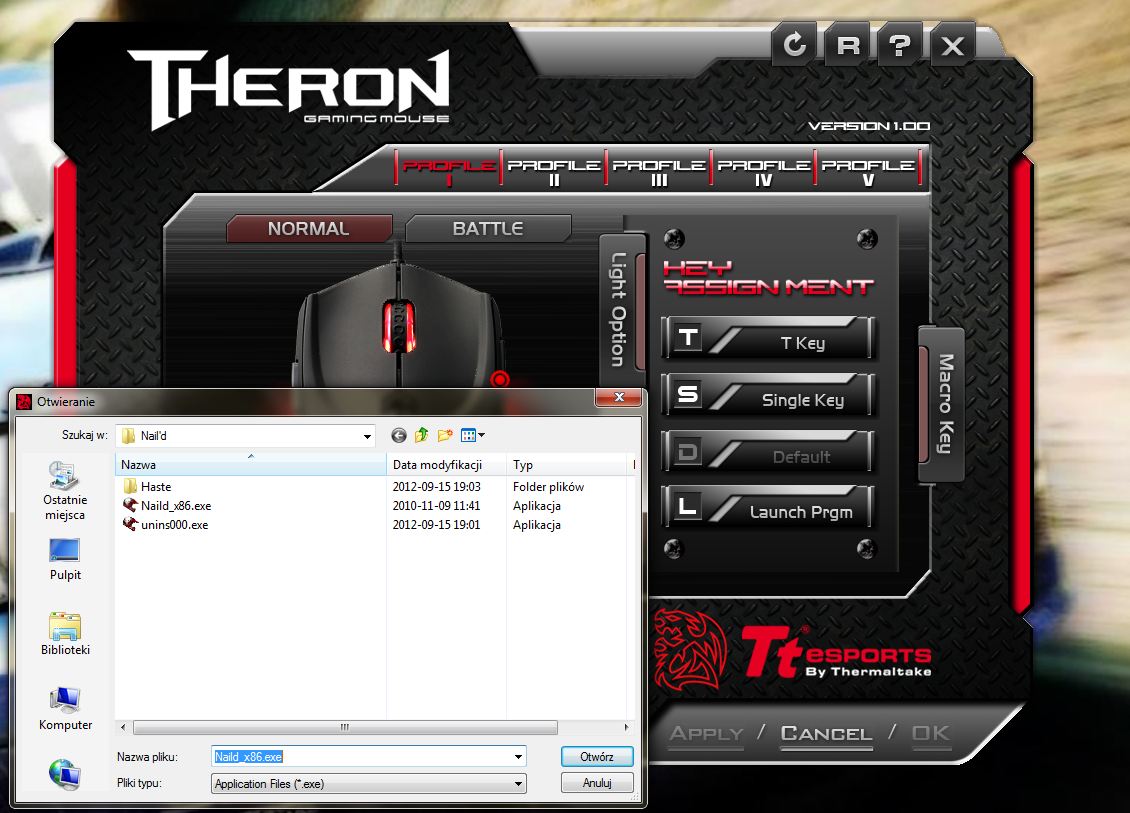
Task: Choose the T Key assignment button
Action: pyautogui.click(x=768, y=338)
